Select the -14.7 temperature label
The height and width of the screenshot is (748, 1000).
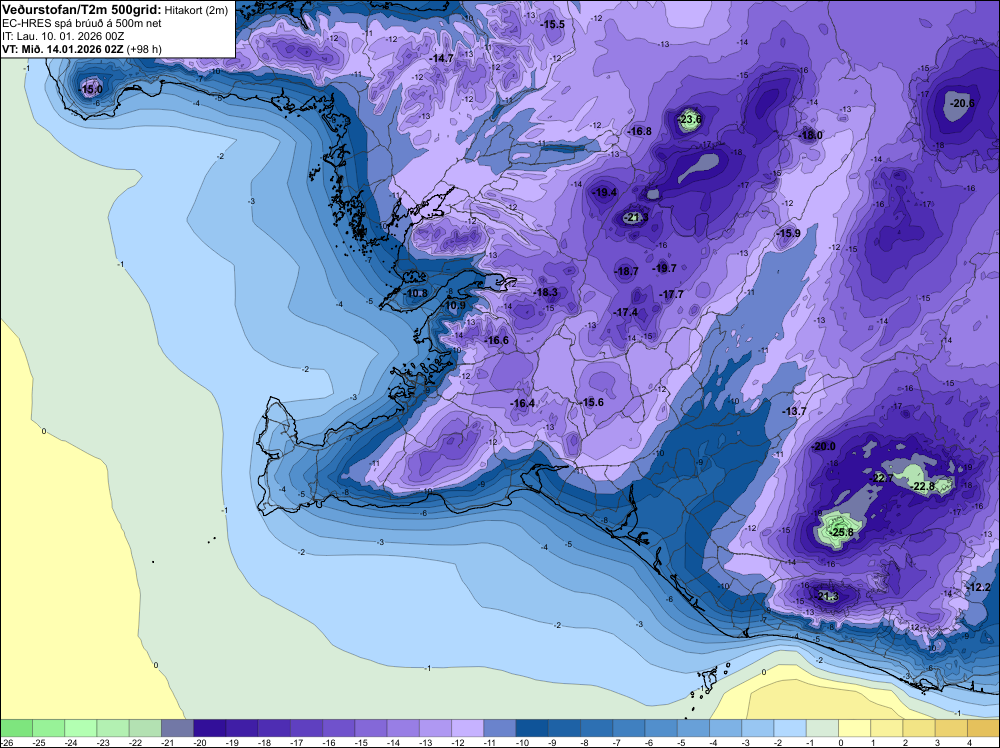pyautogui.click(x=441, y=58)
